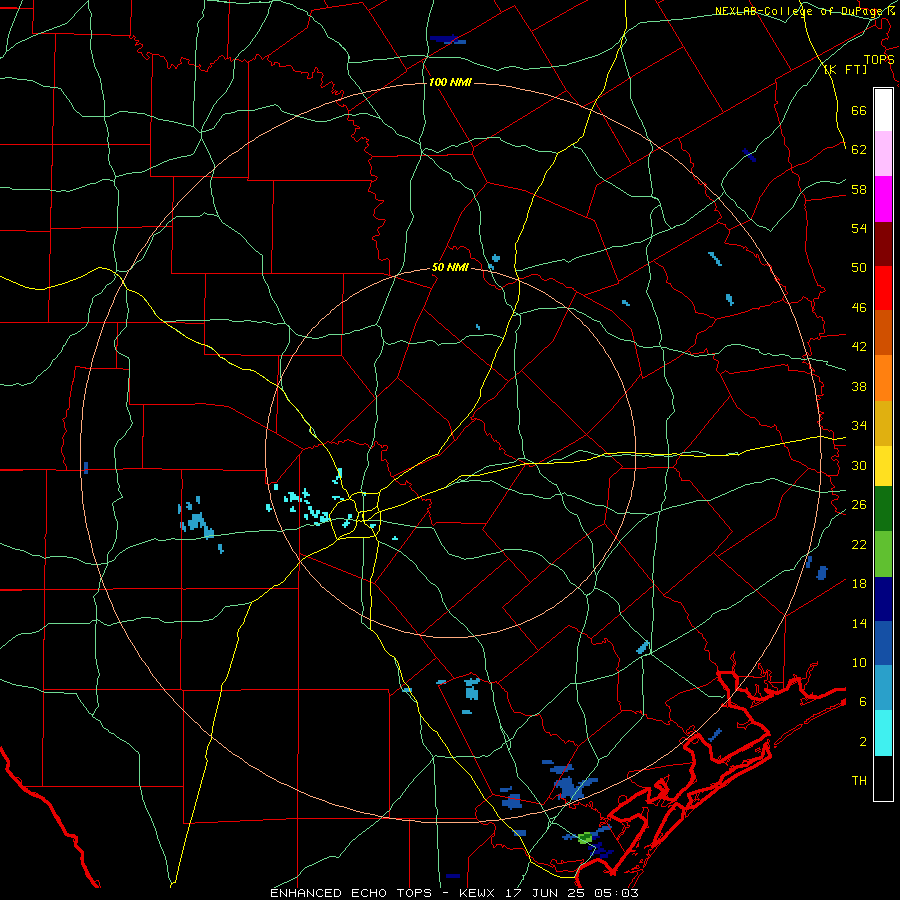Click the legend value '34'

859,426
